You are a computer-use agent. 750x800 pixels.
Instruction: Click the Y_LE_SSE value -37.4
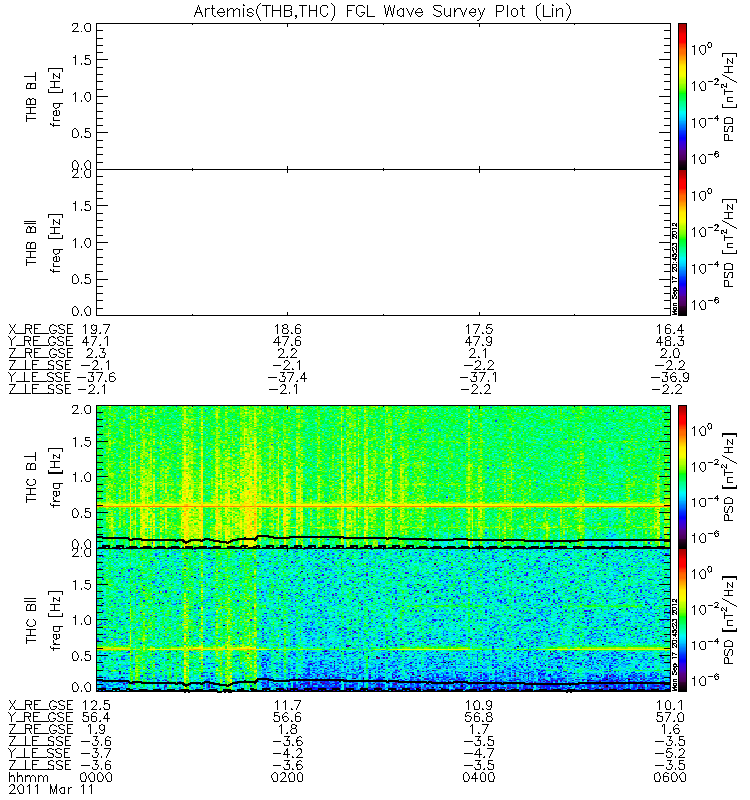pos(287,377)
